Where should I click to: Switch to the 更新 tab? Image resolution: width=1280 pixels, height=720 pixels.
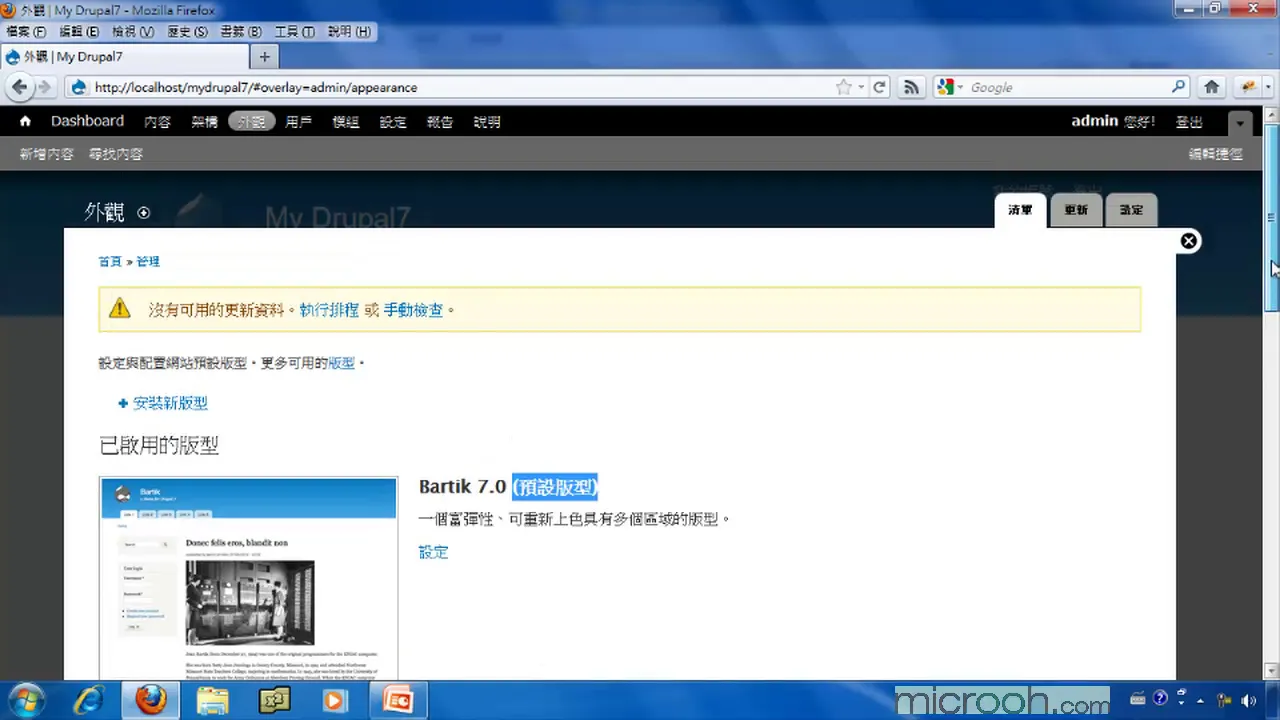click(x=1076, y=210)
